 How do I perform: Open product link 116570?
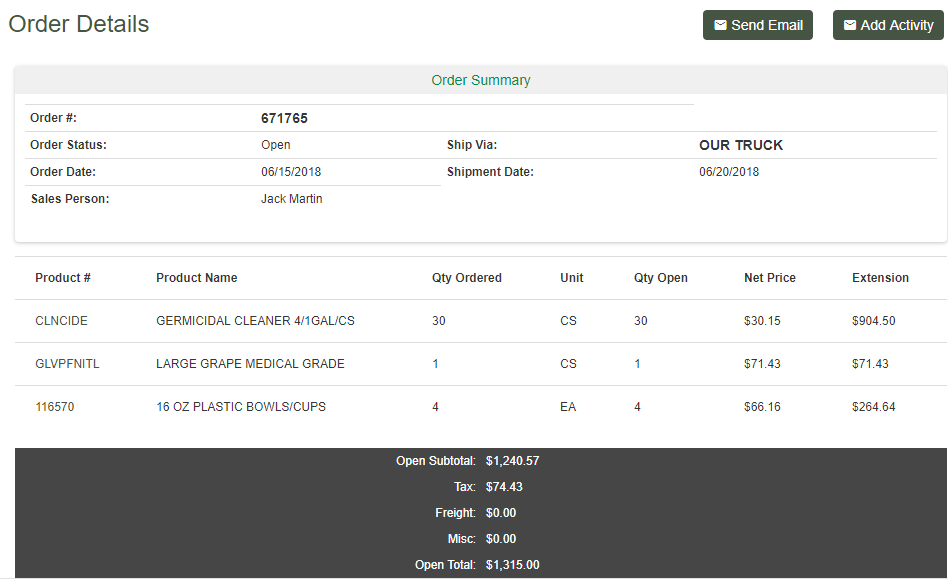pos(54,407)
